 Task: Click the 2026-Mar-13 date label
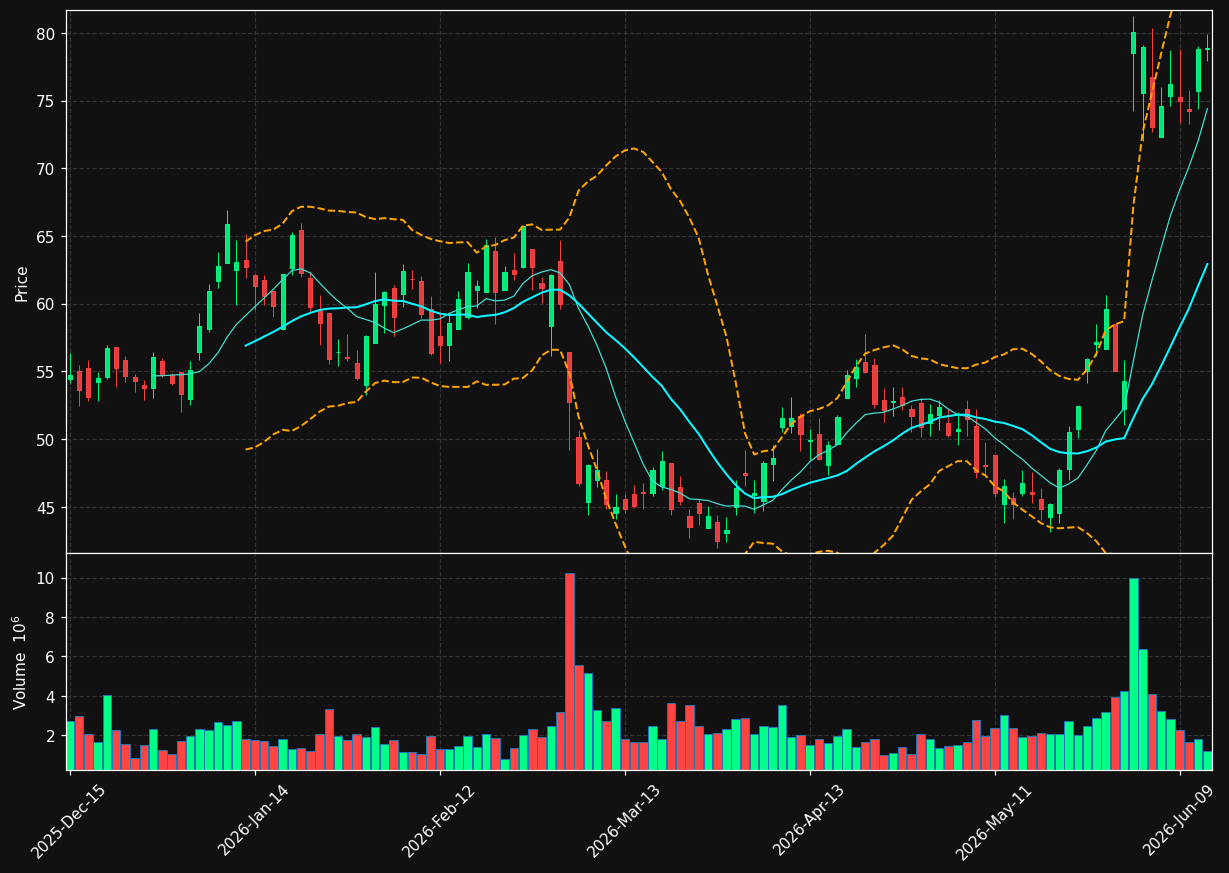coord(624,821)
